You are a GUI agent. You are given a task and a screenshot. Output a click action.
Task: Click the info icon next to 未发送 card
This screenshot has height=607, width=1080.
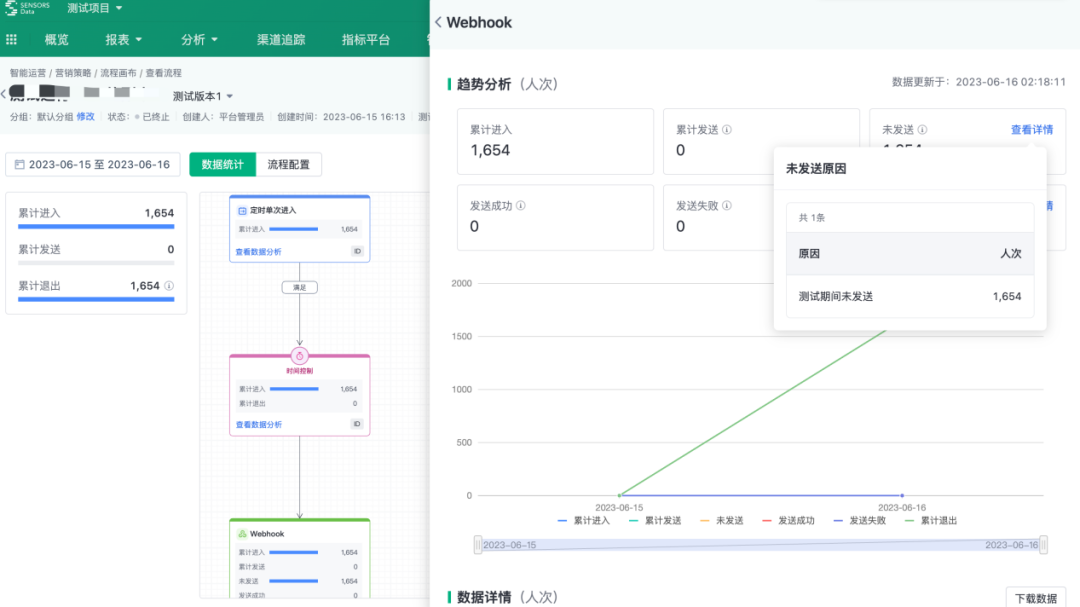[x=922, y=130]
